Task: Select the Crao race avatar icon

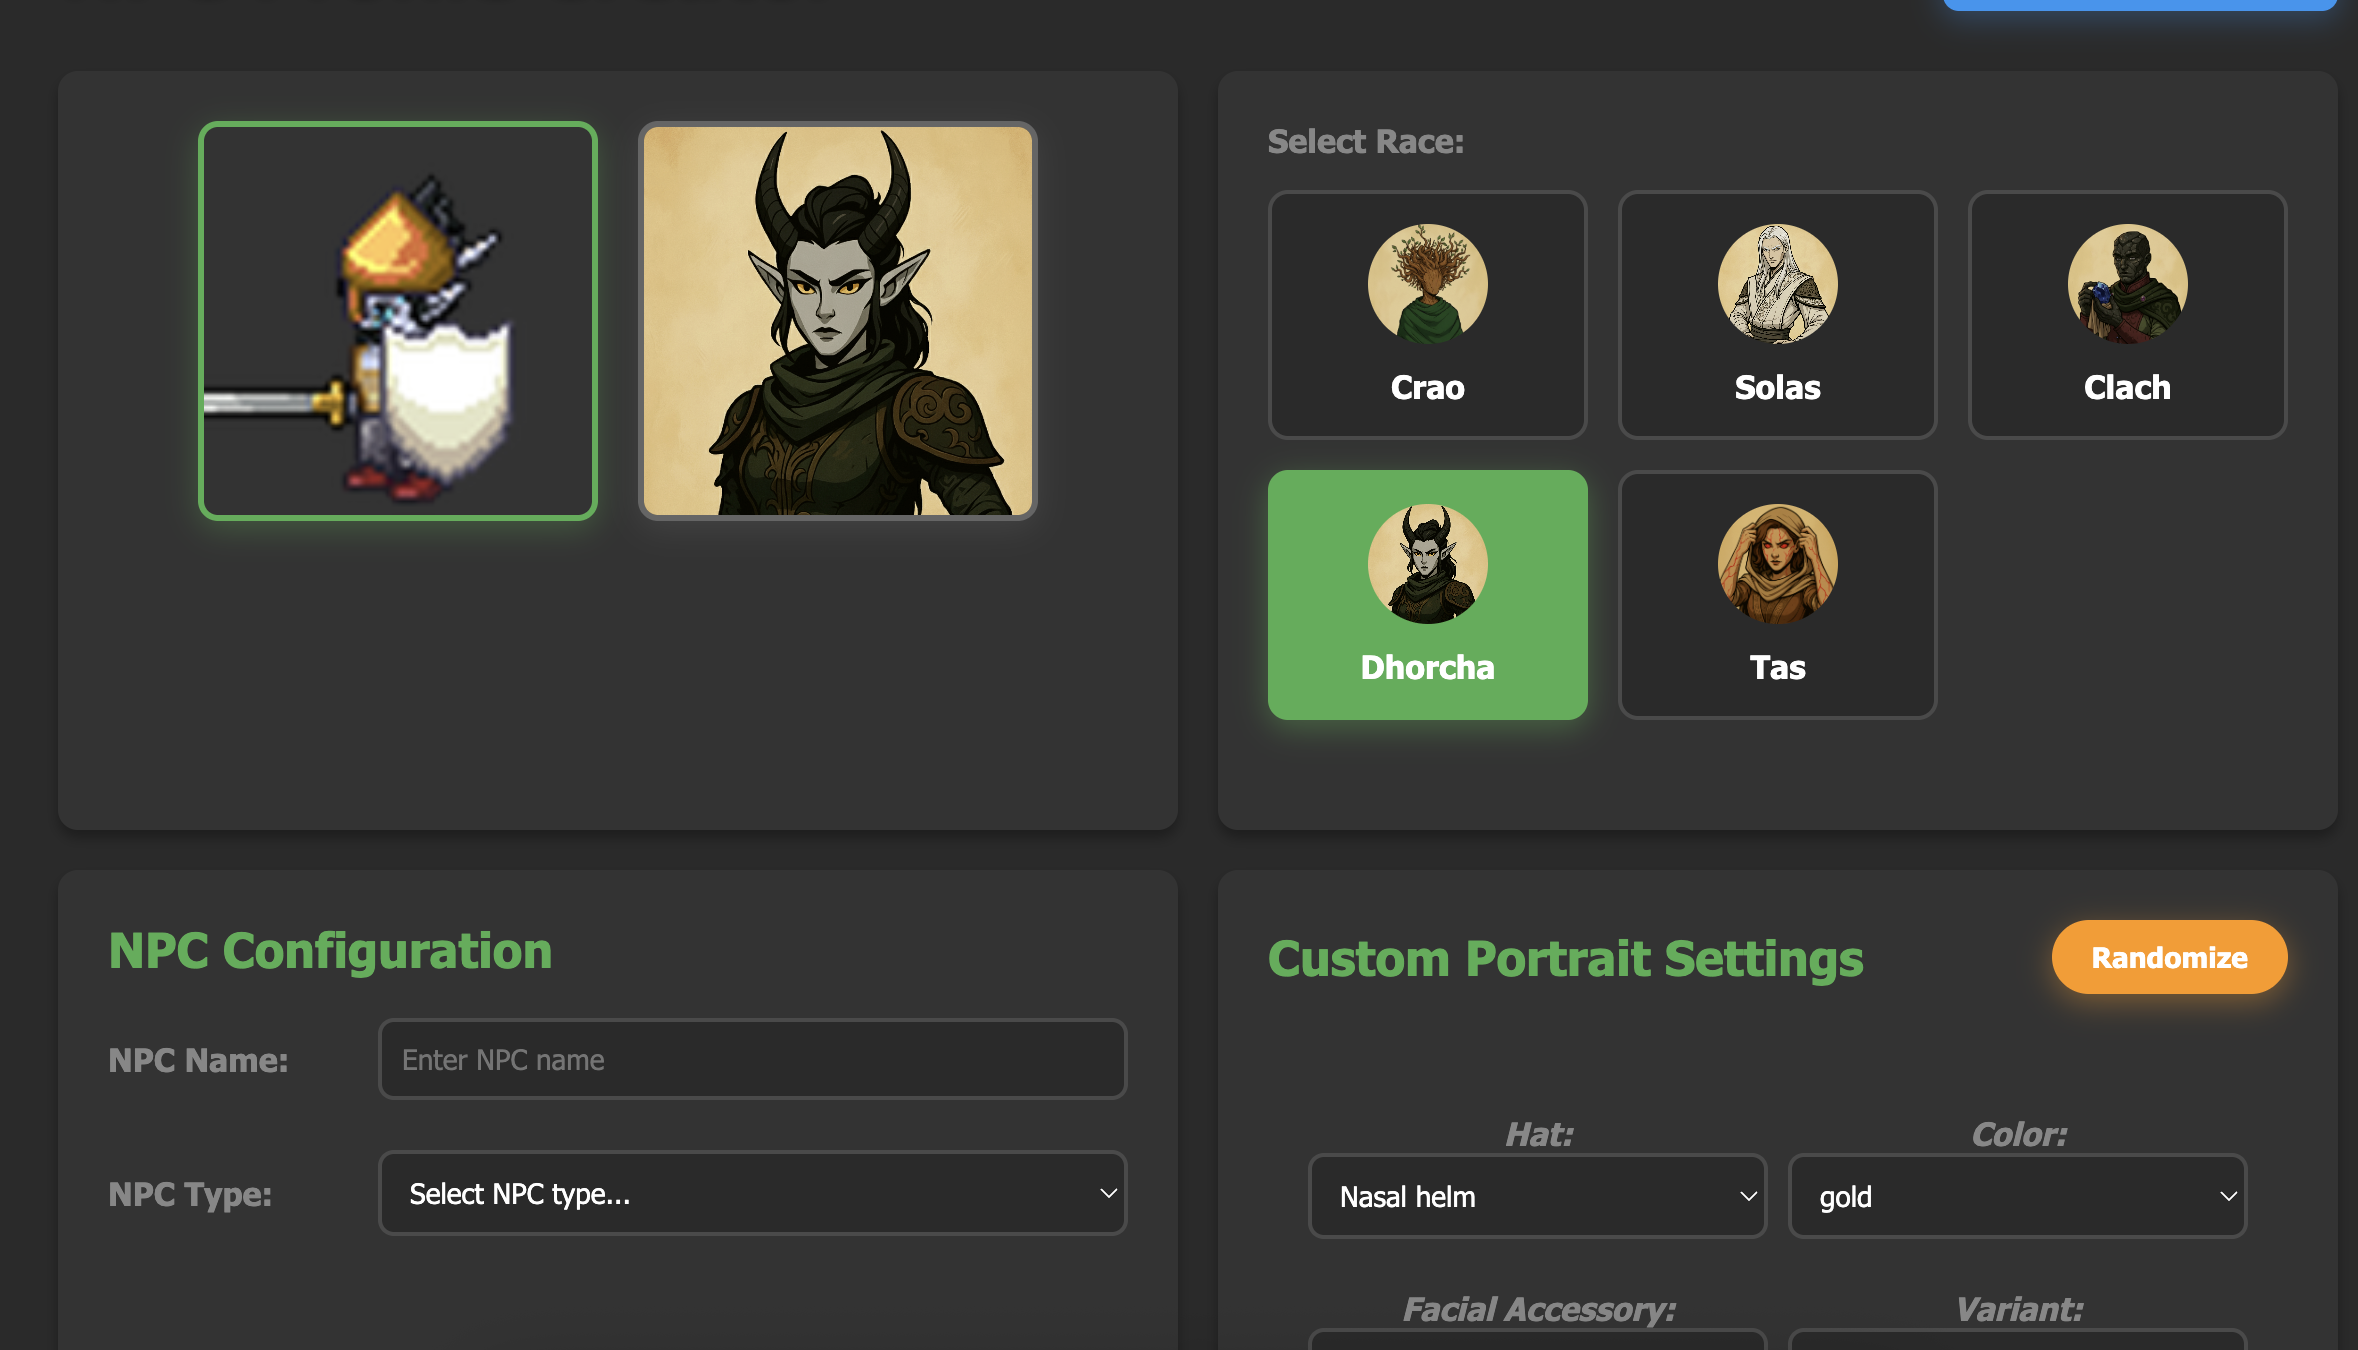Action: 1427,284
